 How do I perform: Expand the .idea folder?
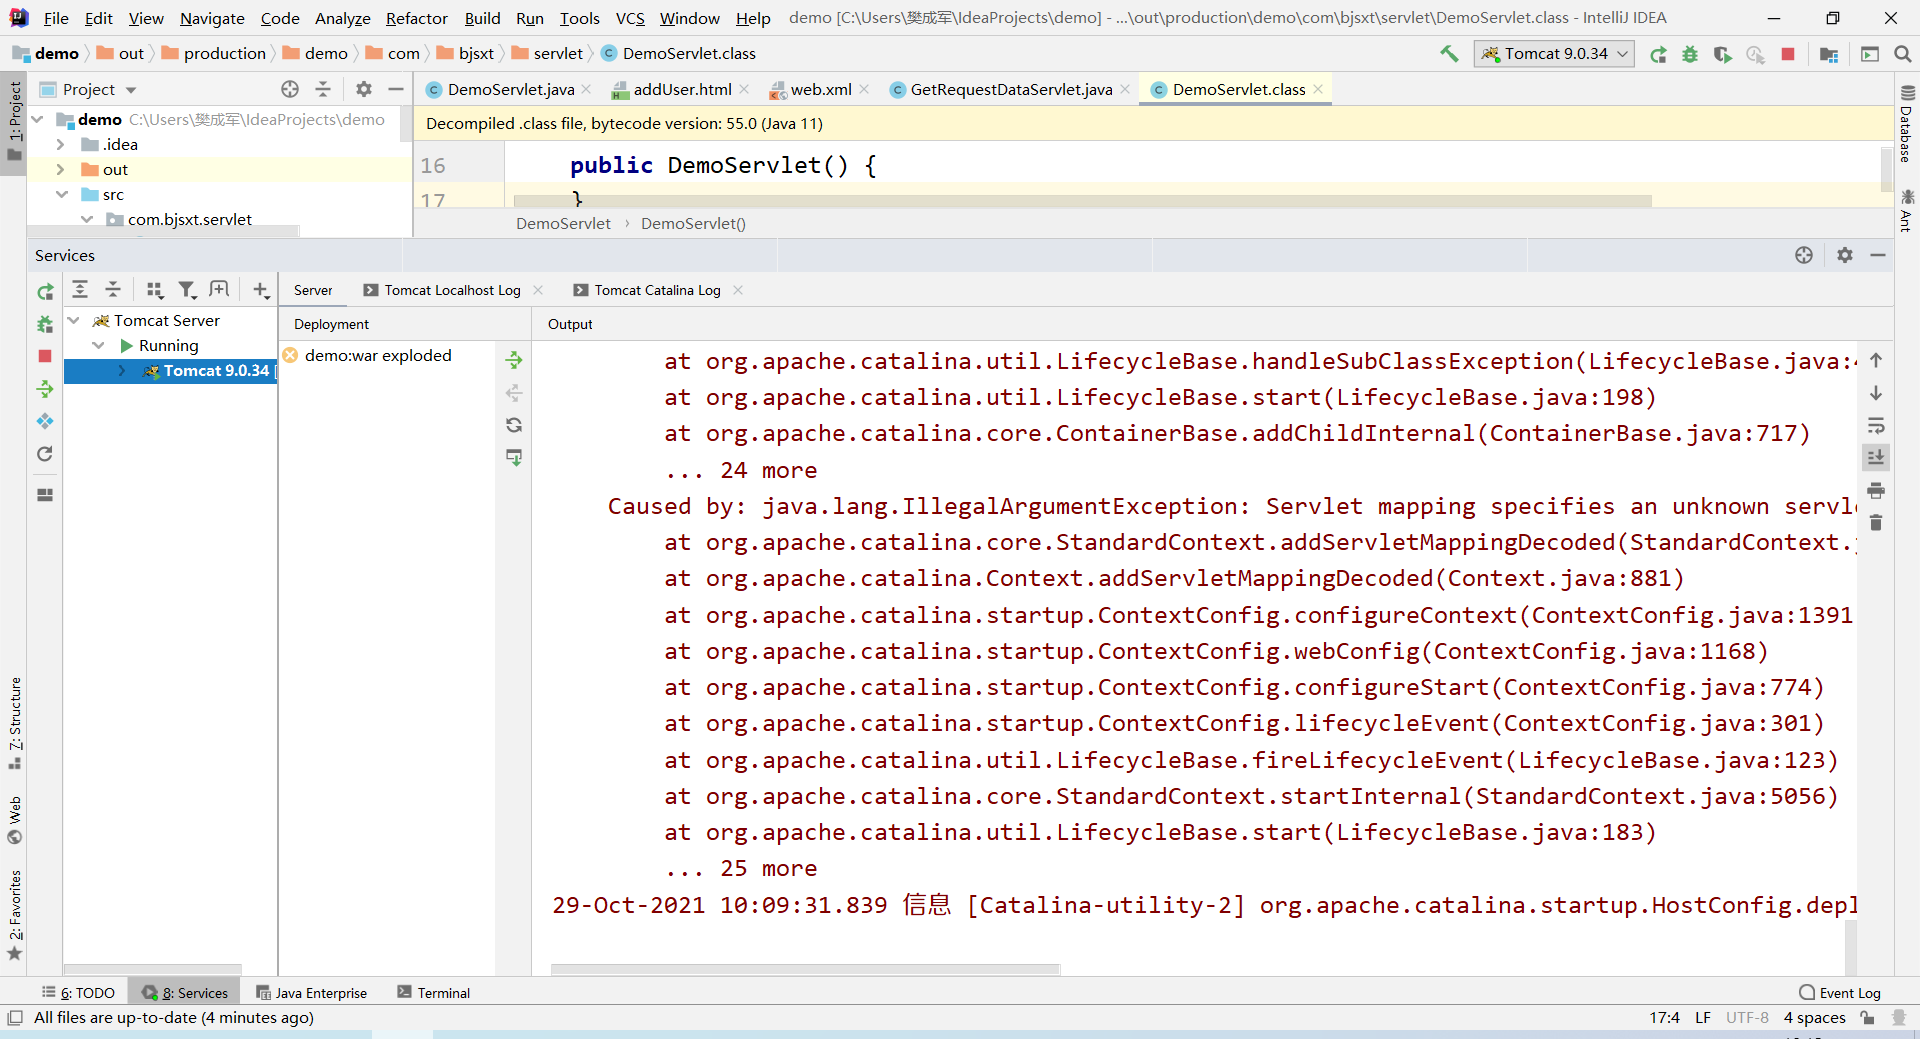[60, 144]
